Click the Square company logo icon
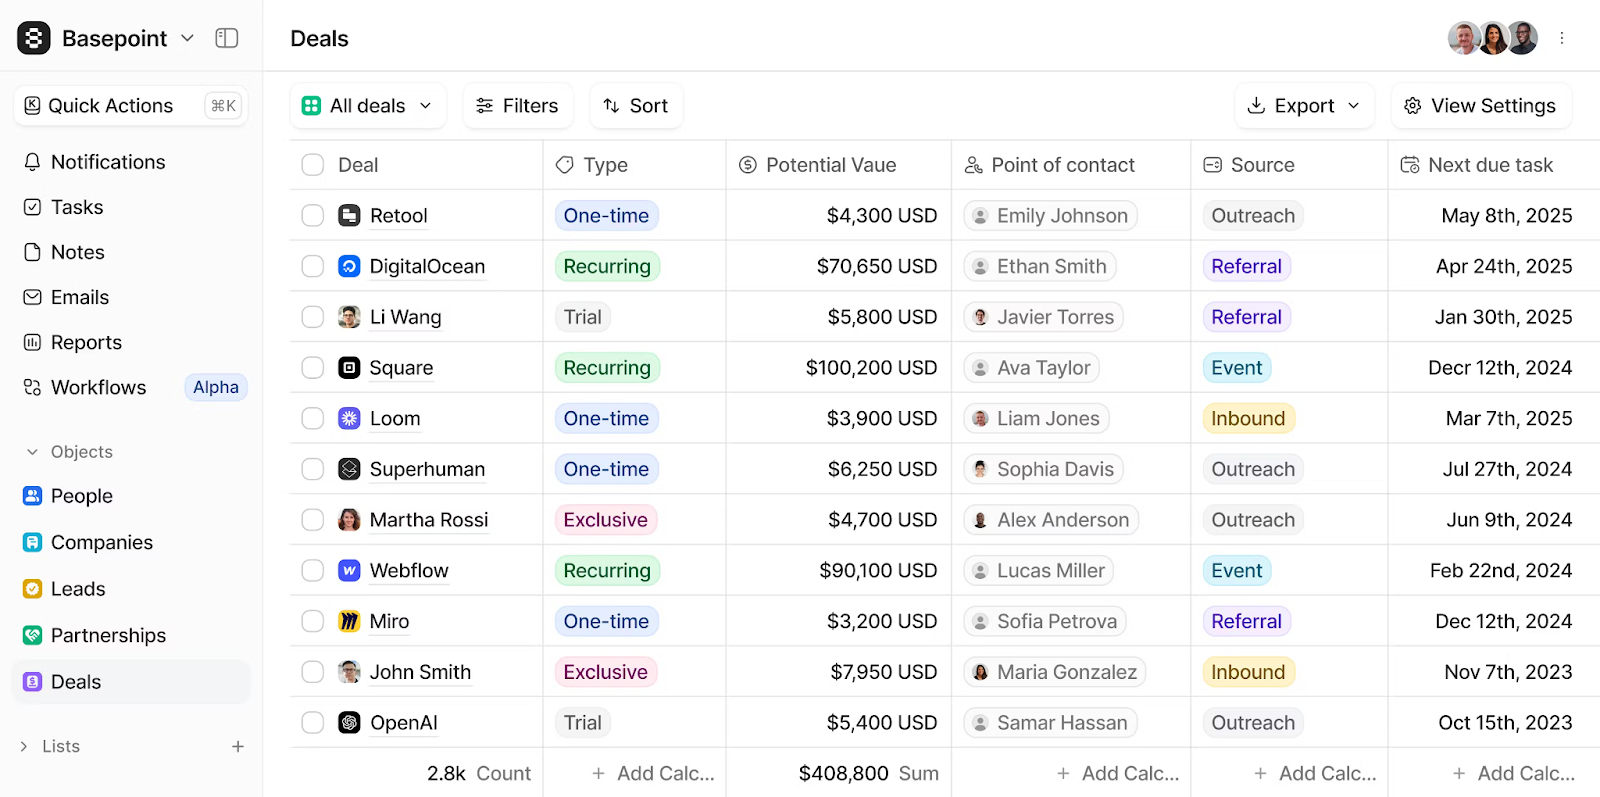 coord(349,368)
